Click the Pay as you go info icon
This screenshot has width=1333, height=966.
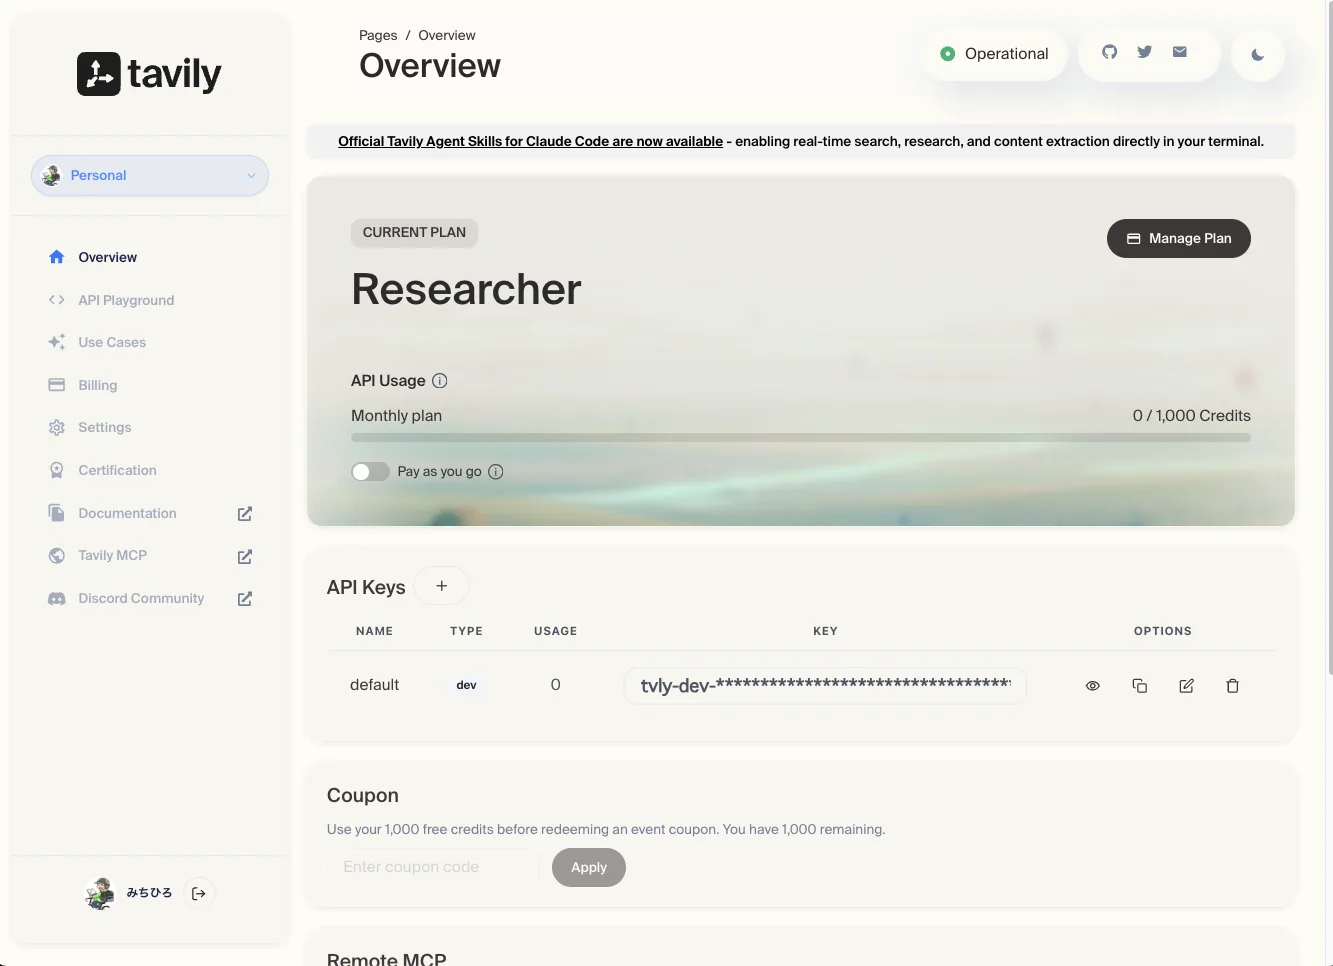click(496, 471)
